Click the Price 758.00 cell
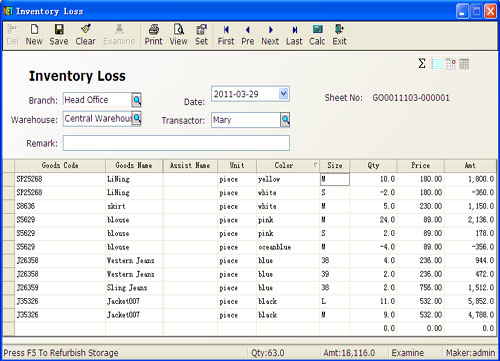500x361 pixels. (x=420, y=288)
